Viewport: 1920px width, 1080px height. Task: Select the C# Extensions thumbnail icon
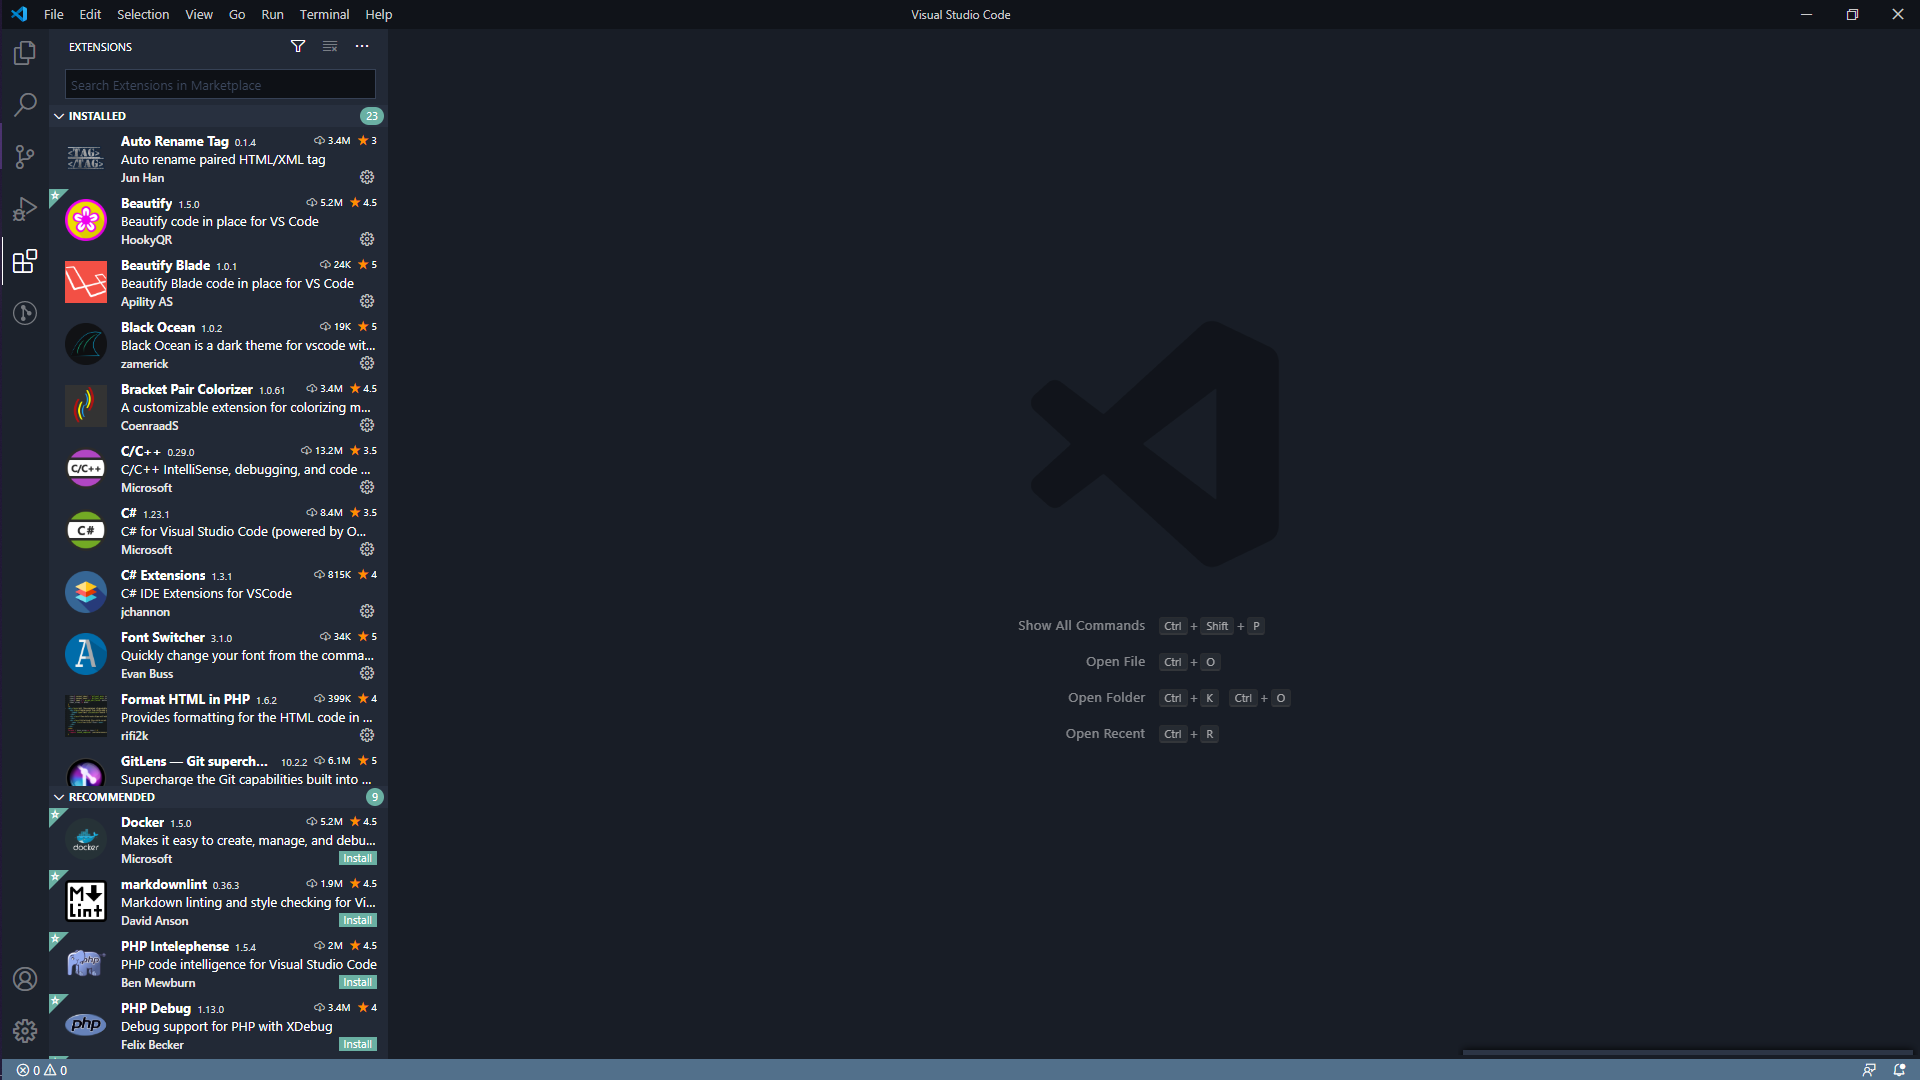click(x=86, y=592)
